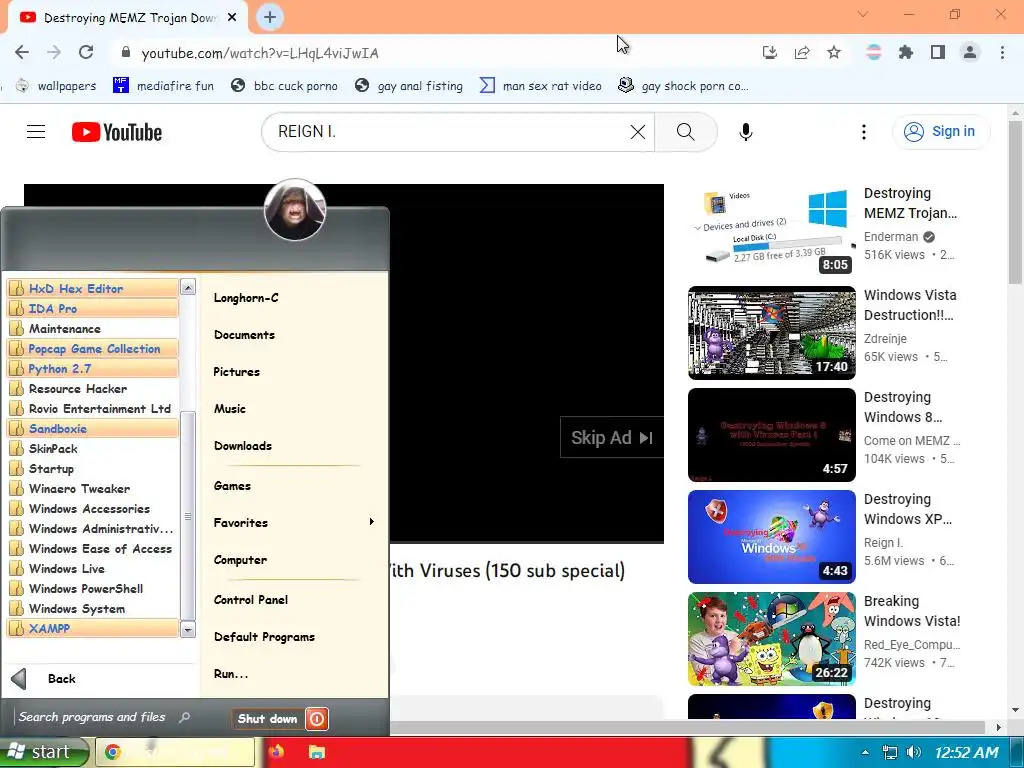Clear the YouTube search box text

coord(637,132)
